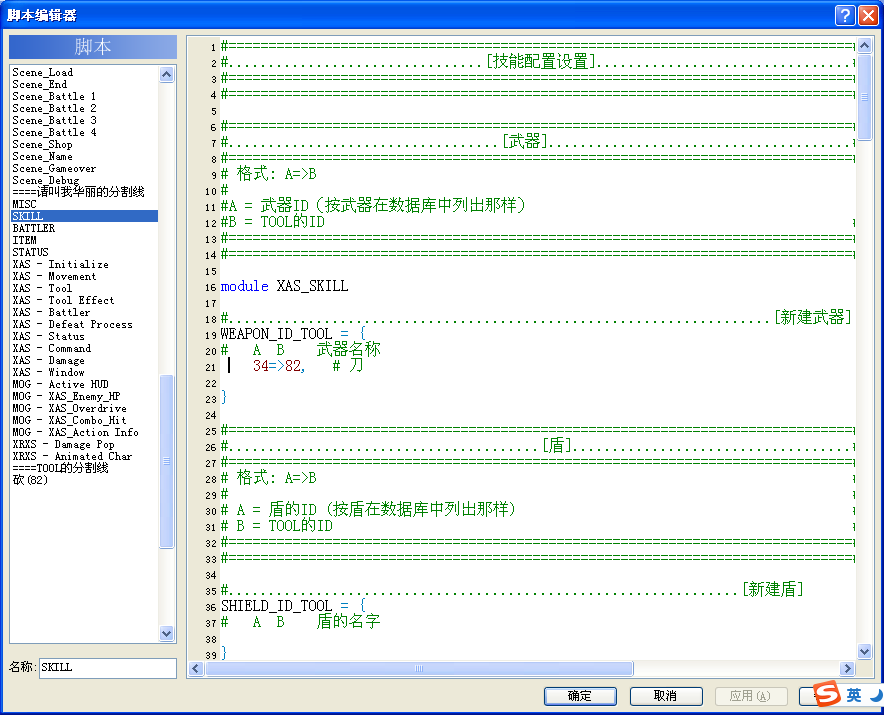The image size is (884, 715).
Task: Click the code editor horizontal scrollbar thumb
Action: 419,669
